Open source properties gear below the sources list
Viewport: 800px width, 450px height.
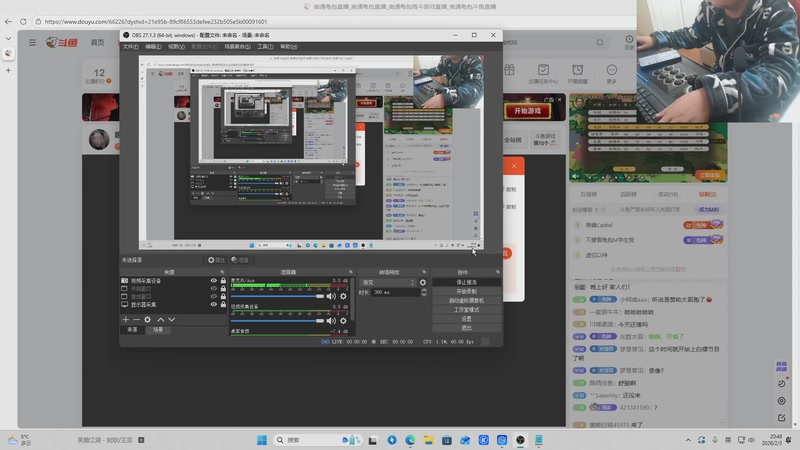point(147,319)
